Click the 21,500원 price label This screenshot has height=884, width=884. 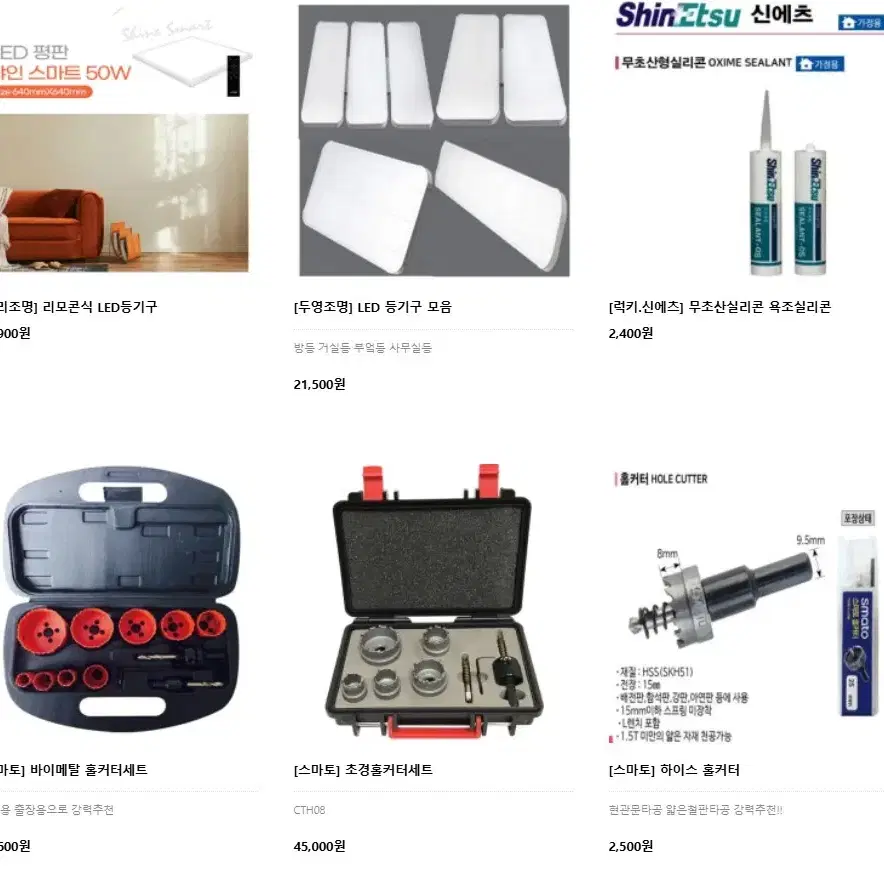pos(319,384)
